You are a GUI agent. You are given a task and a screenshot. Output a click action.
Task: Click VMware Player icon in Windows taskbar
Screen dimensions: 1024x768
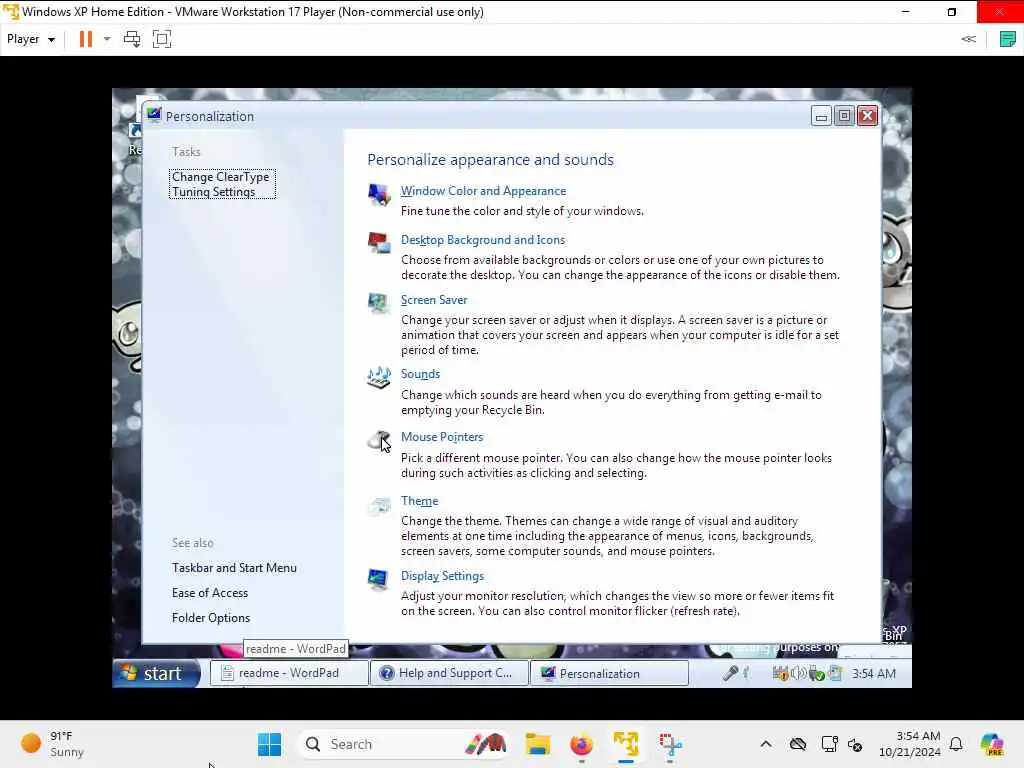pos(626,744)
